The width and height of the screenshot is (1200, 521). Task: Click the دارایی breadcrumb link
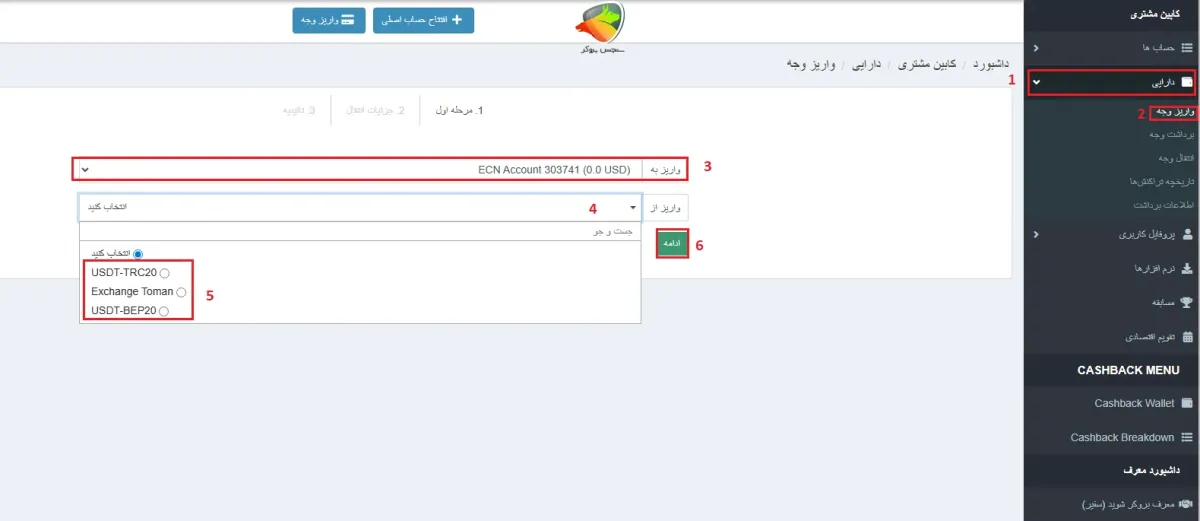point(865,64)
